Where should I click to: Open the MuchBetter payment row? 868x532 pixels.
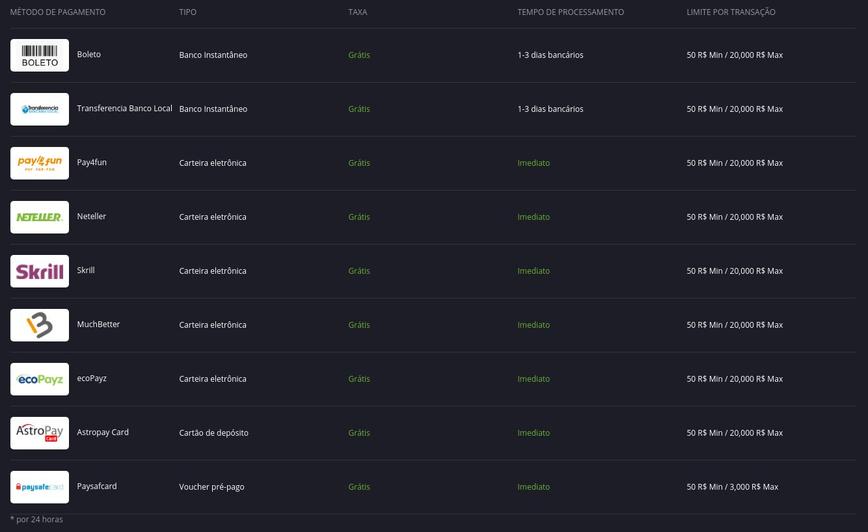click(433, 325)
